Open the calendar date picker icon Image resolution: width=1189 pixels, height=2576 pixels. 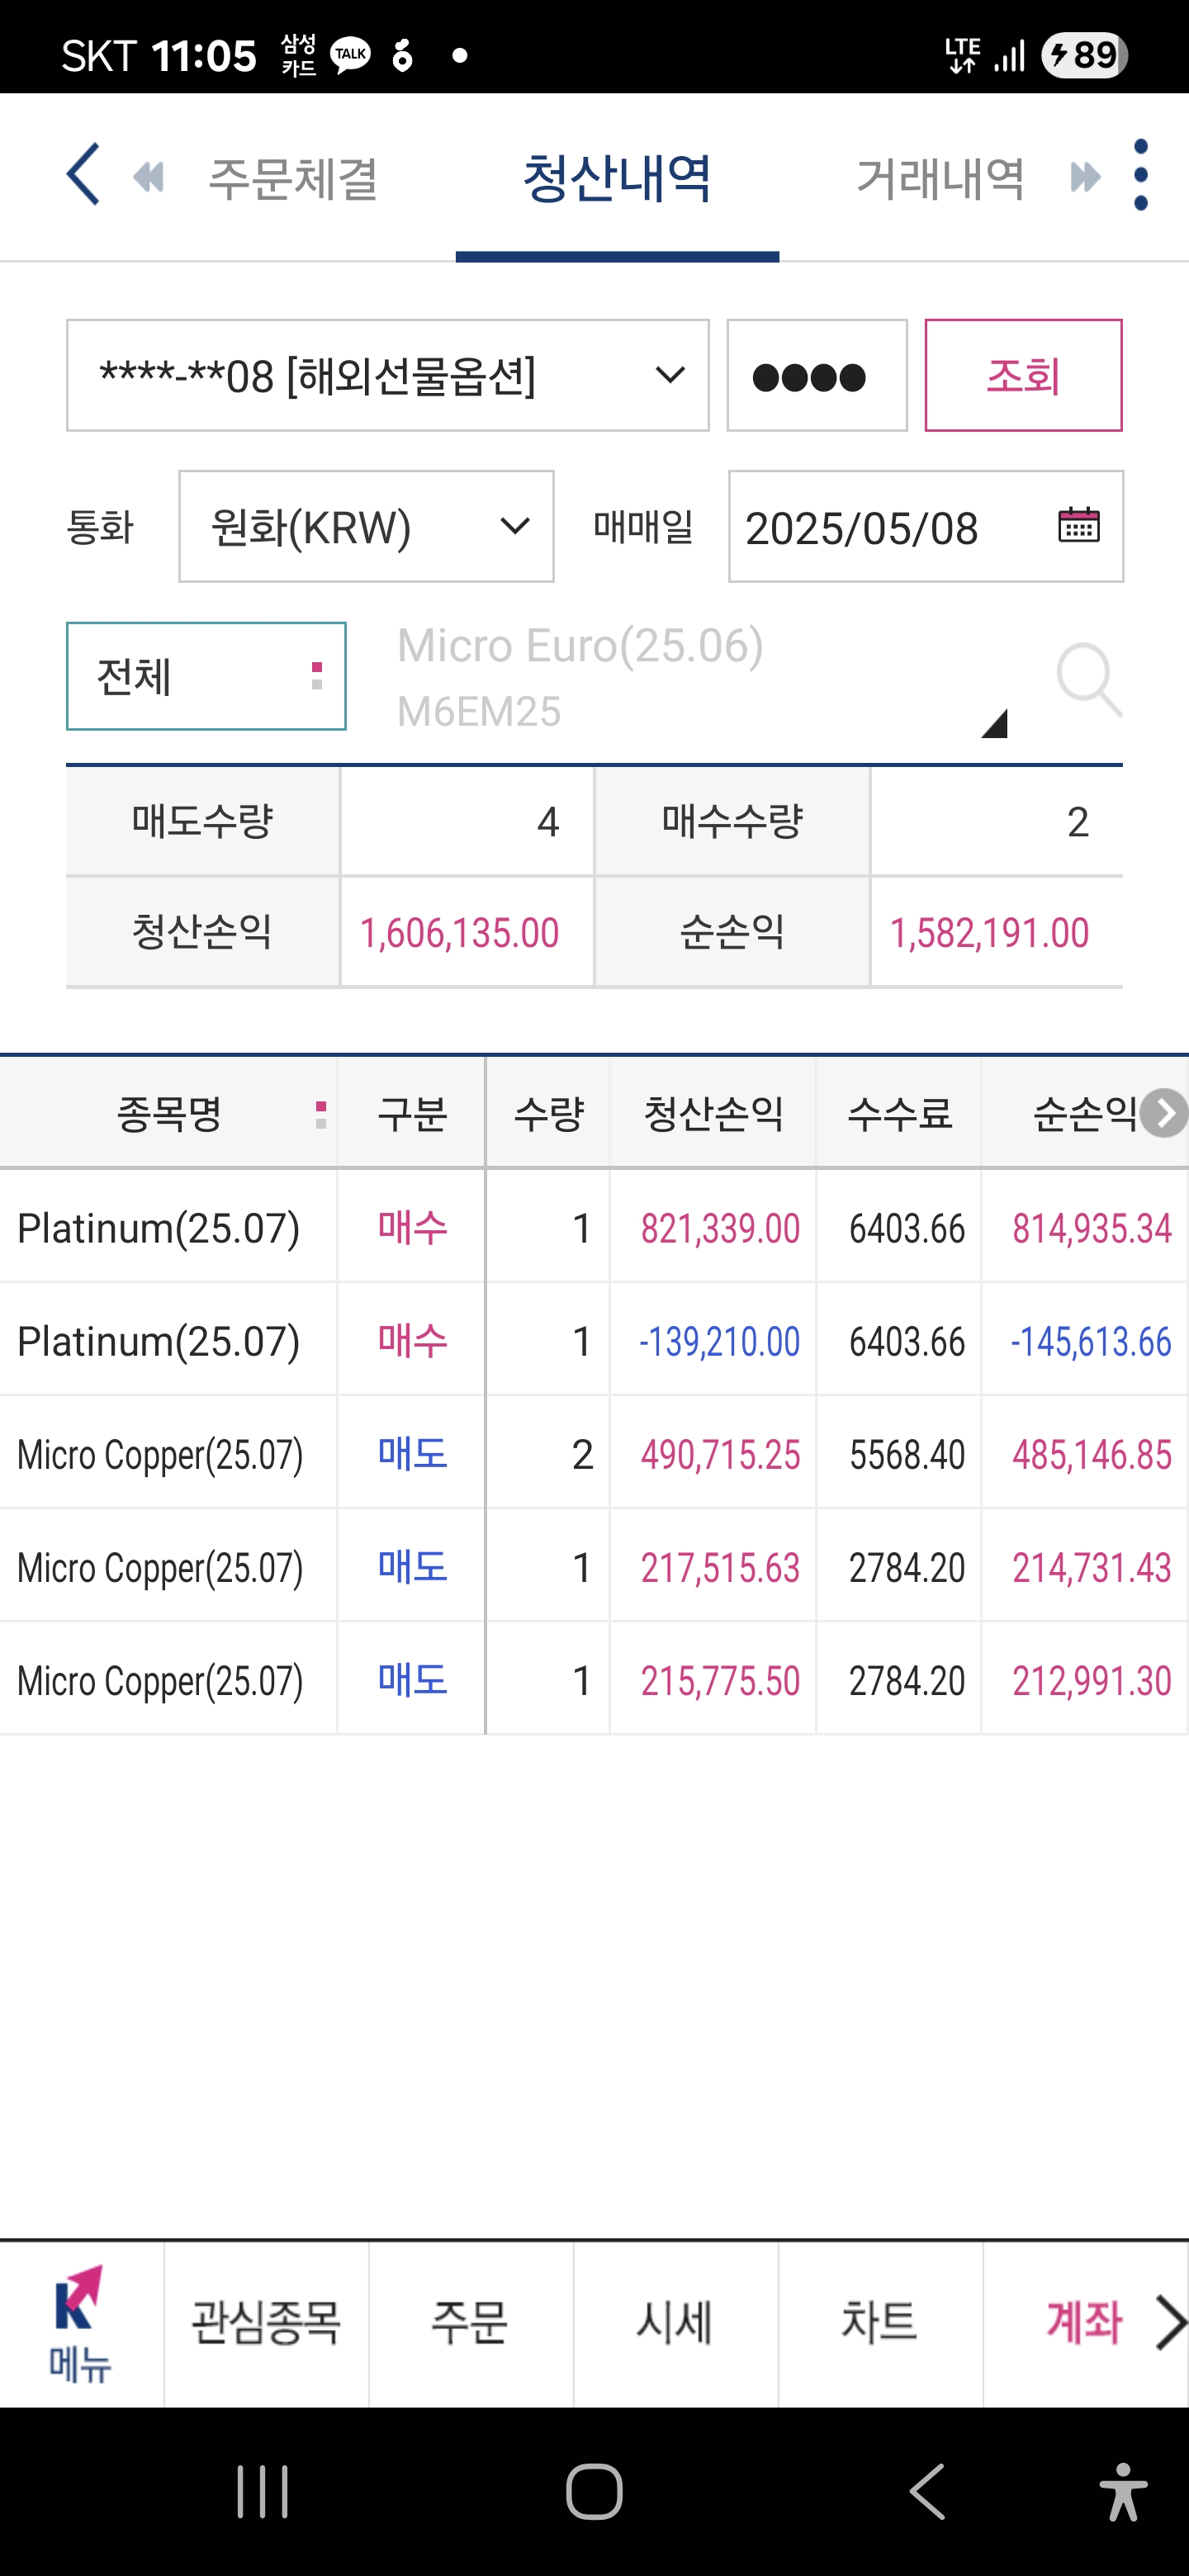click(1078, 525)
